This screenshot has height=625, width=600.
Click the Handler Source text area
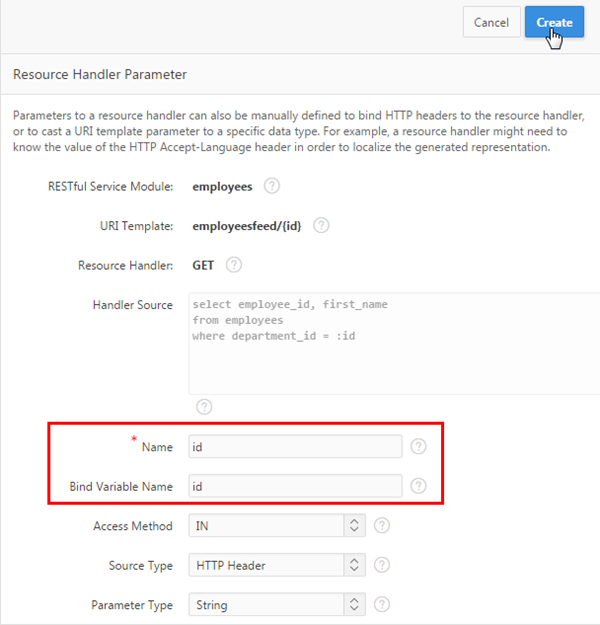390,343
